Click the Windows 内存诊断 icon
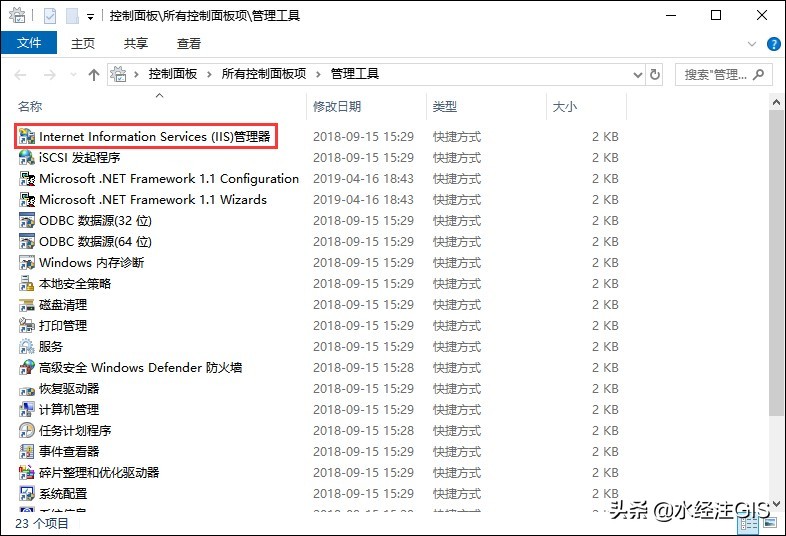This screenshot has width=786, height=536. point(27,263)
